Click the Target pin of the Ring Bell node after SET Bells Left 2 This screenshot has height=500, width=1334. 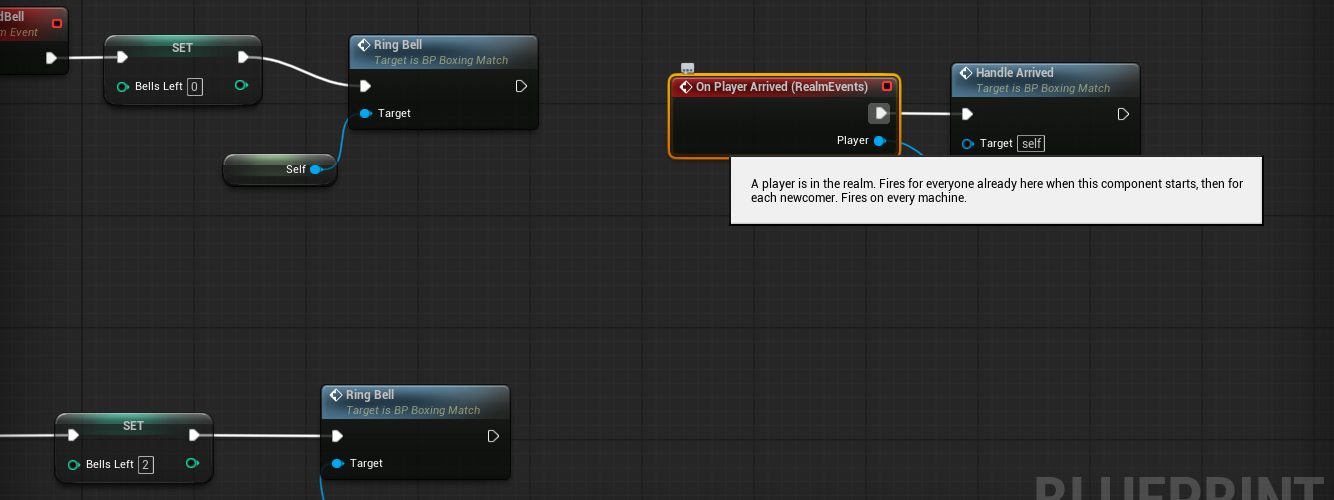coord(337,463)
